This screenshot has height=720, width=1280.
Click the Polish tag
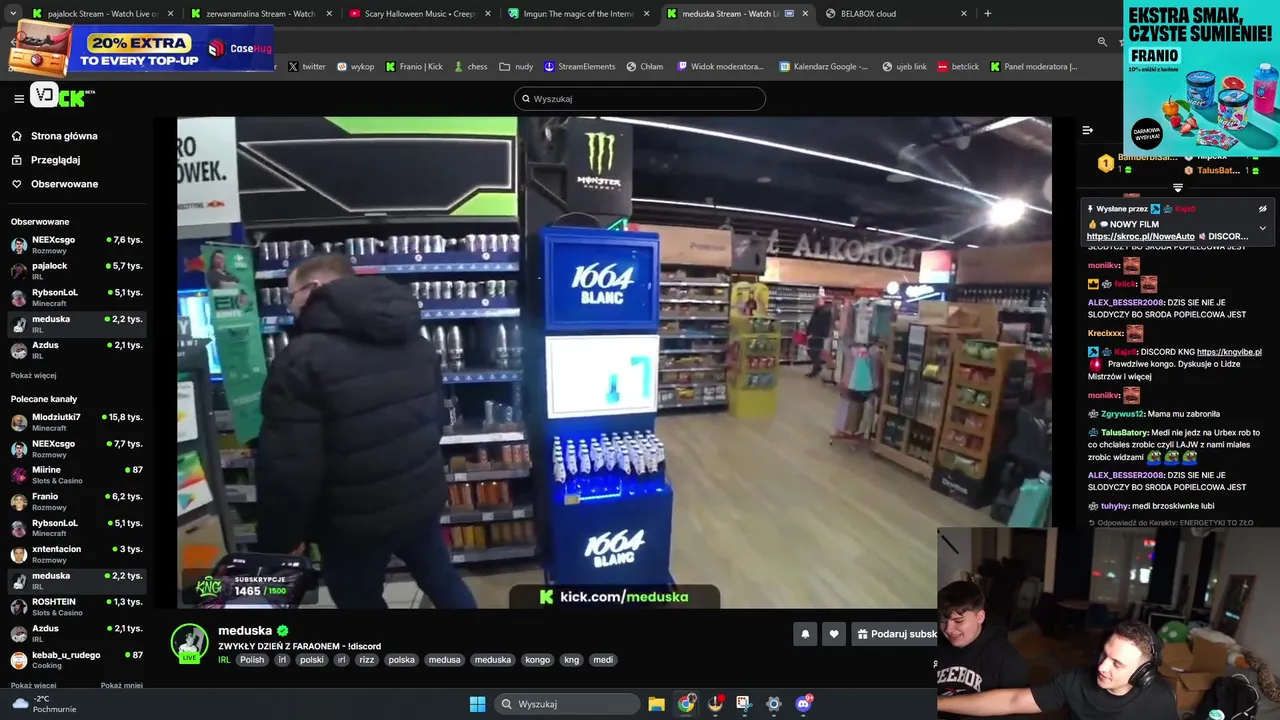tap(252, 660)
